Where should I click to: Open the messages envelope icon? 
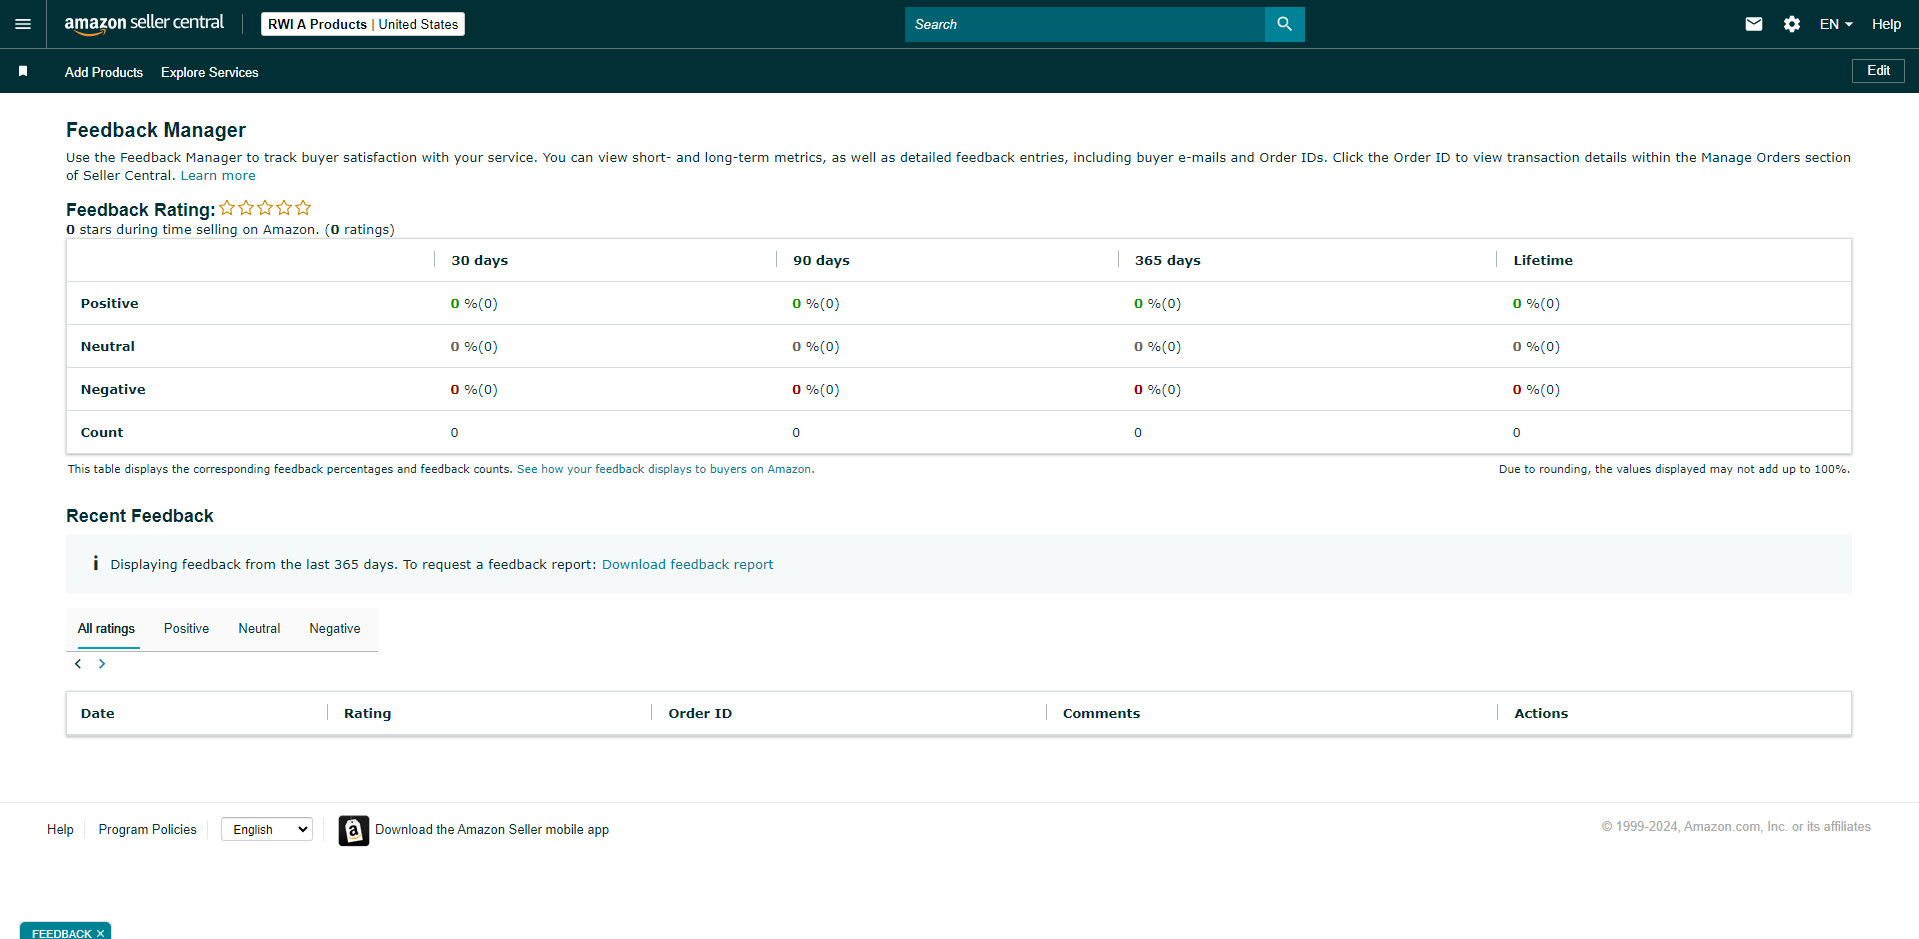point(1753,24)
